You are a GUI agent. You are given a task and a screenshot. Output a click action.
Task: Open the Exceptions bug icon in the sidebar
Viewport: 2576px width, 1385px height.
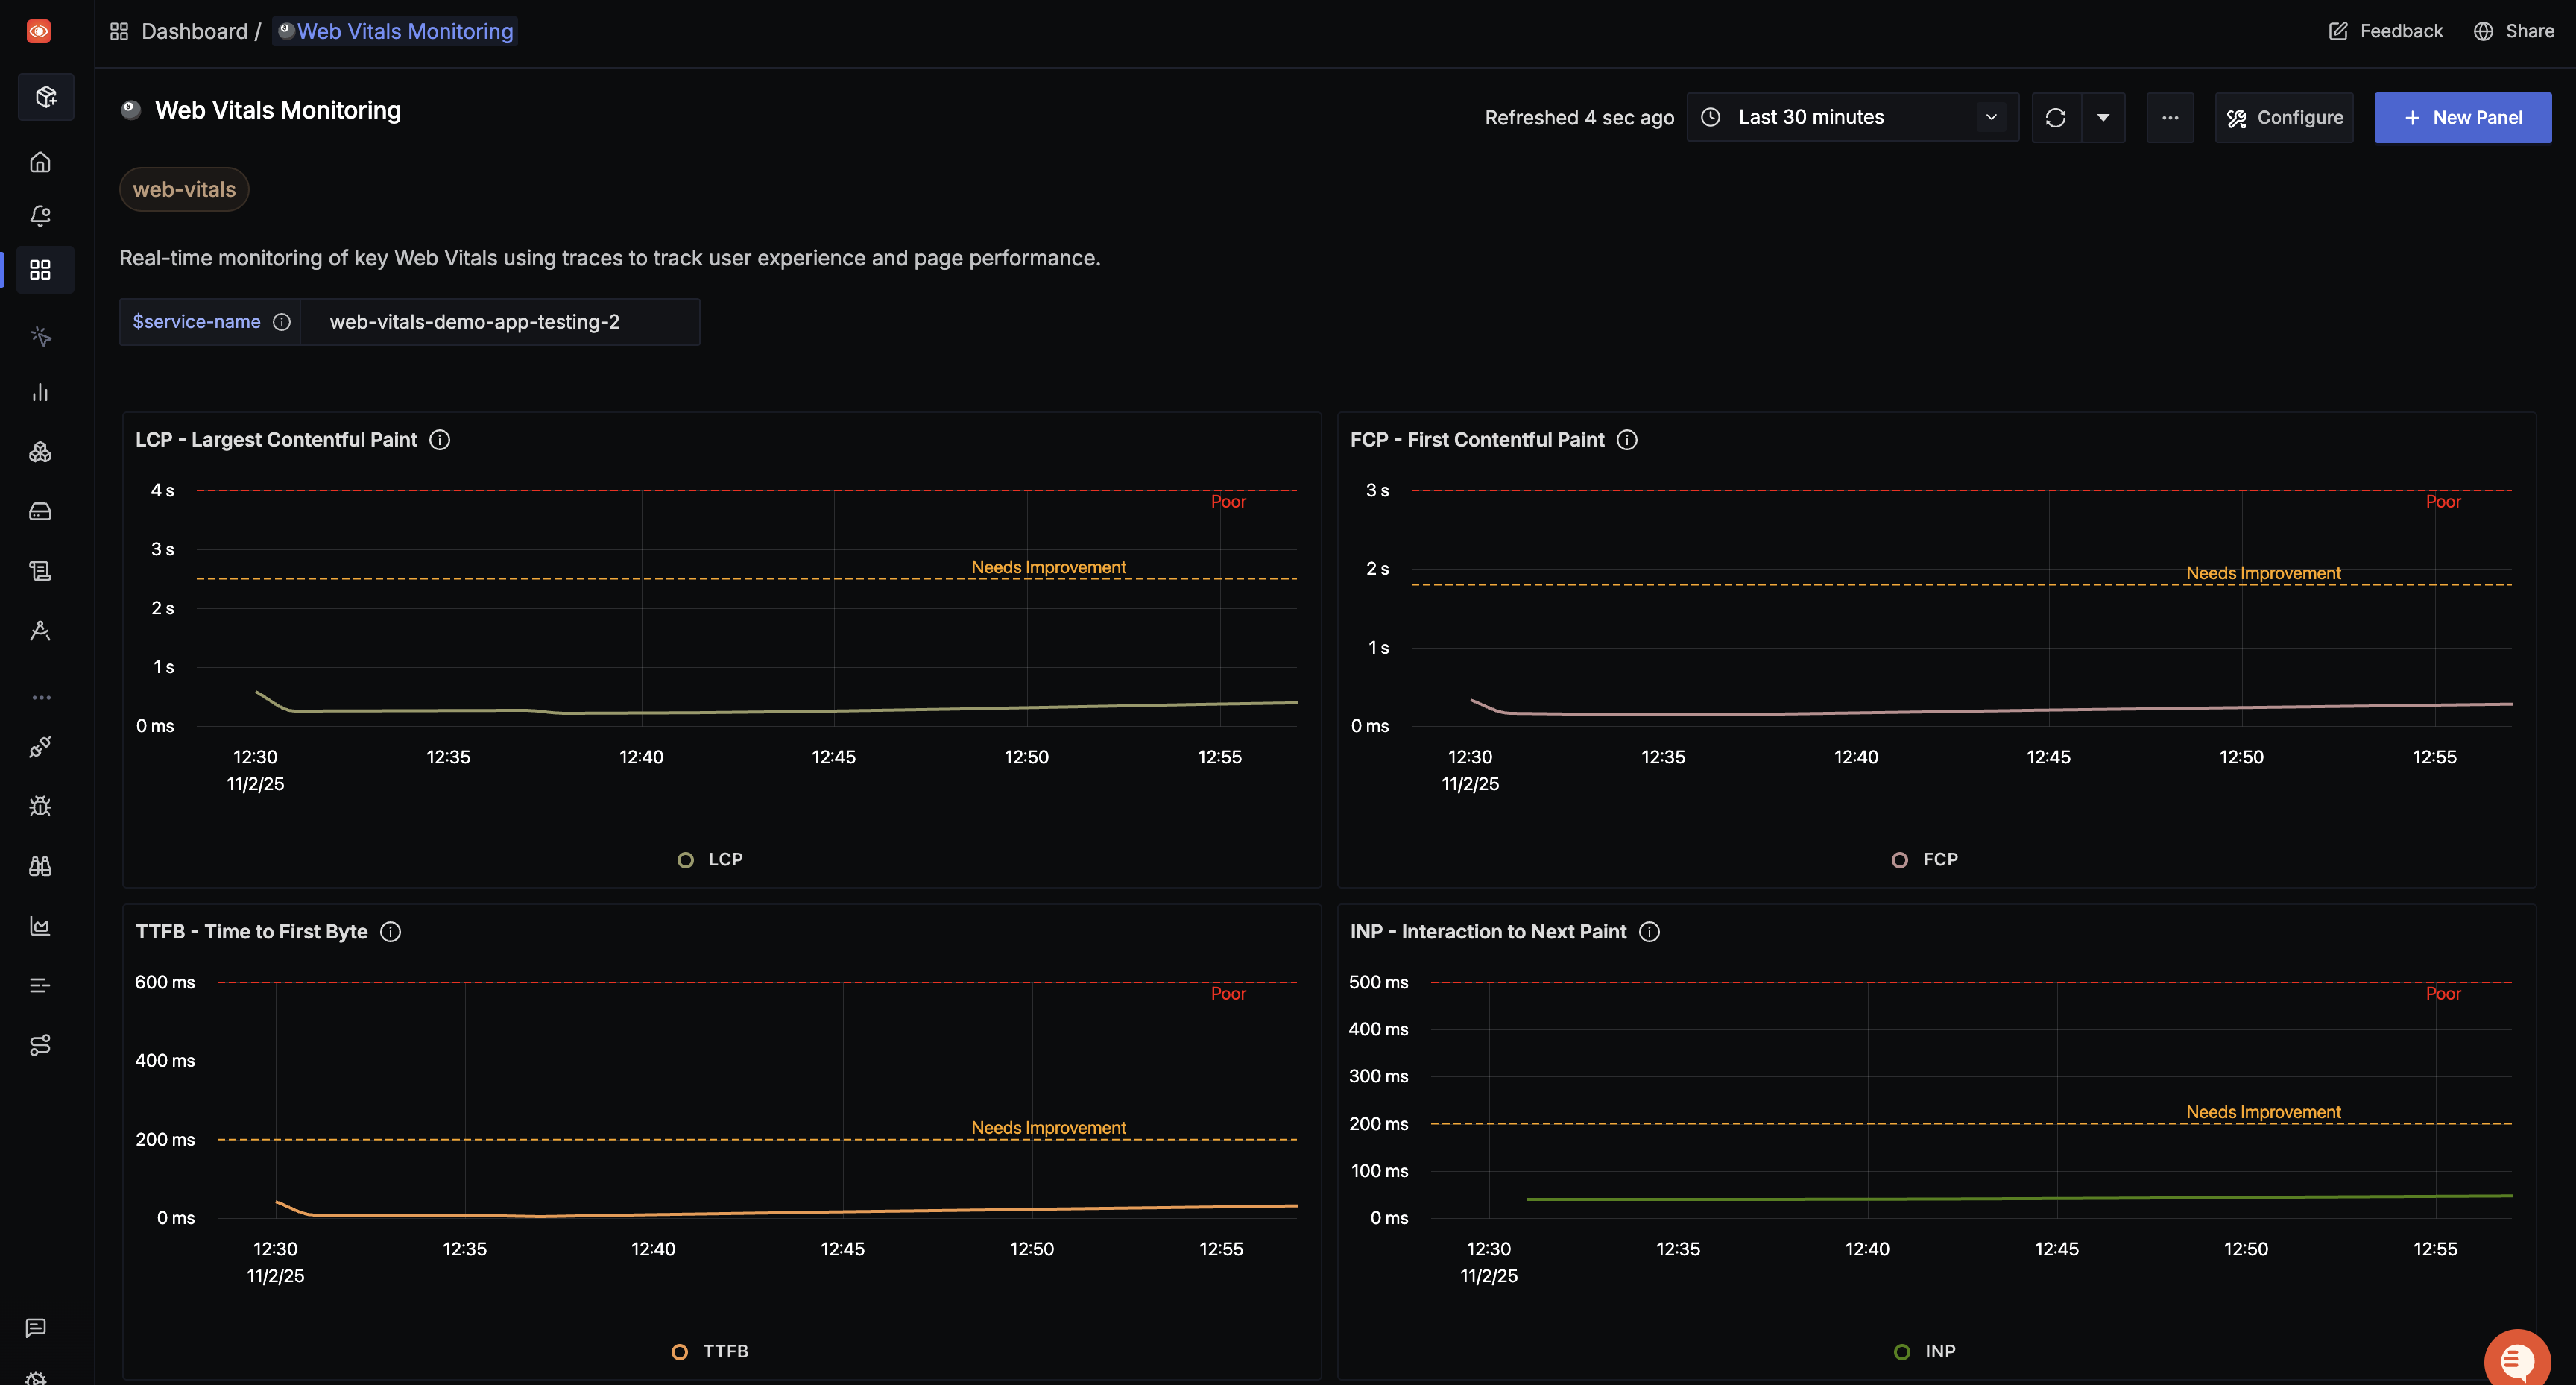click(x=40, y=806)
